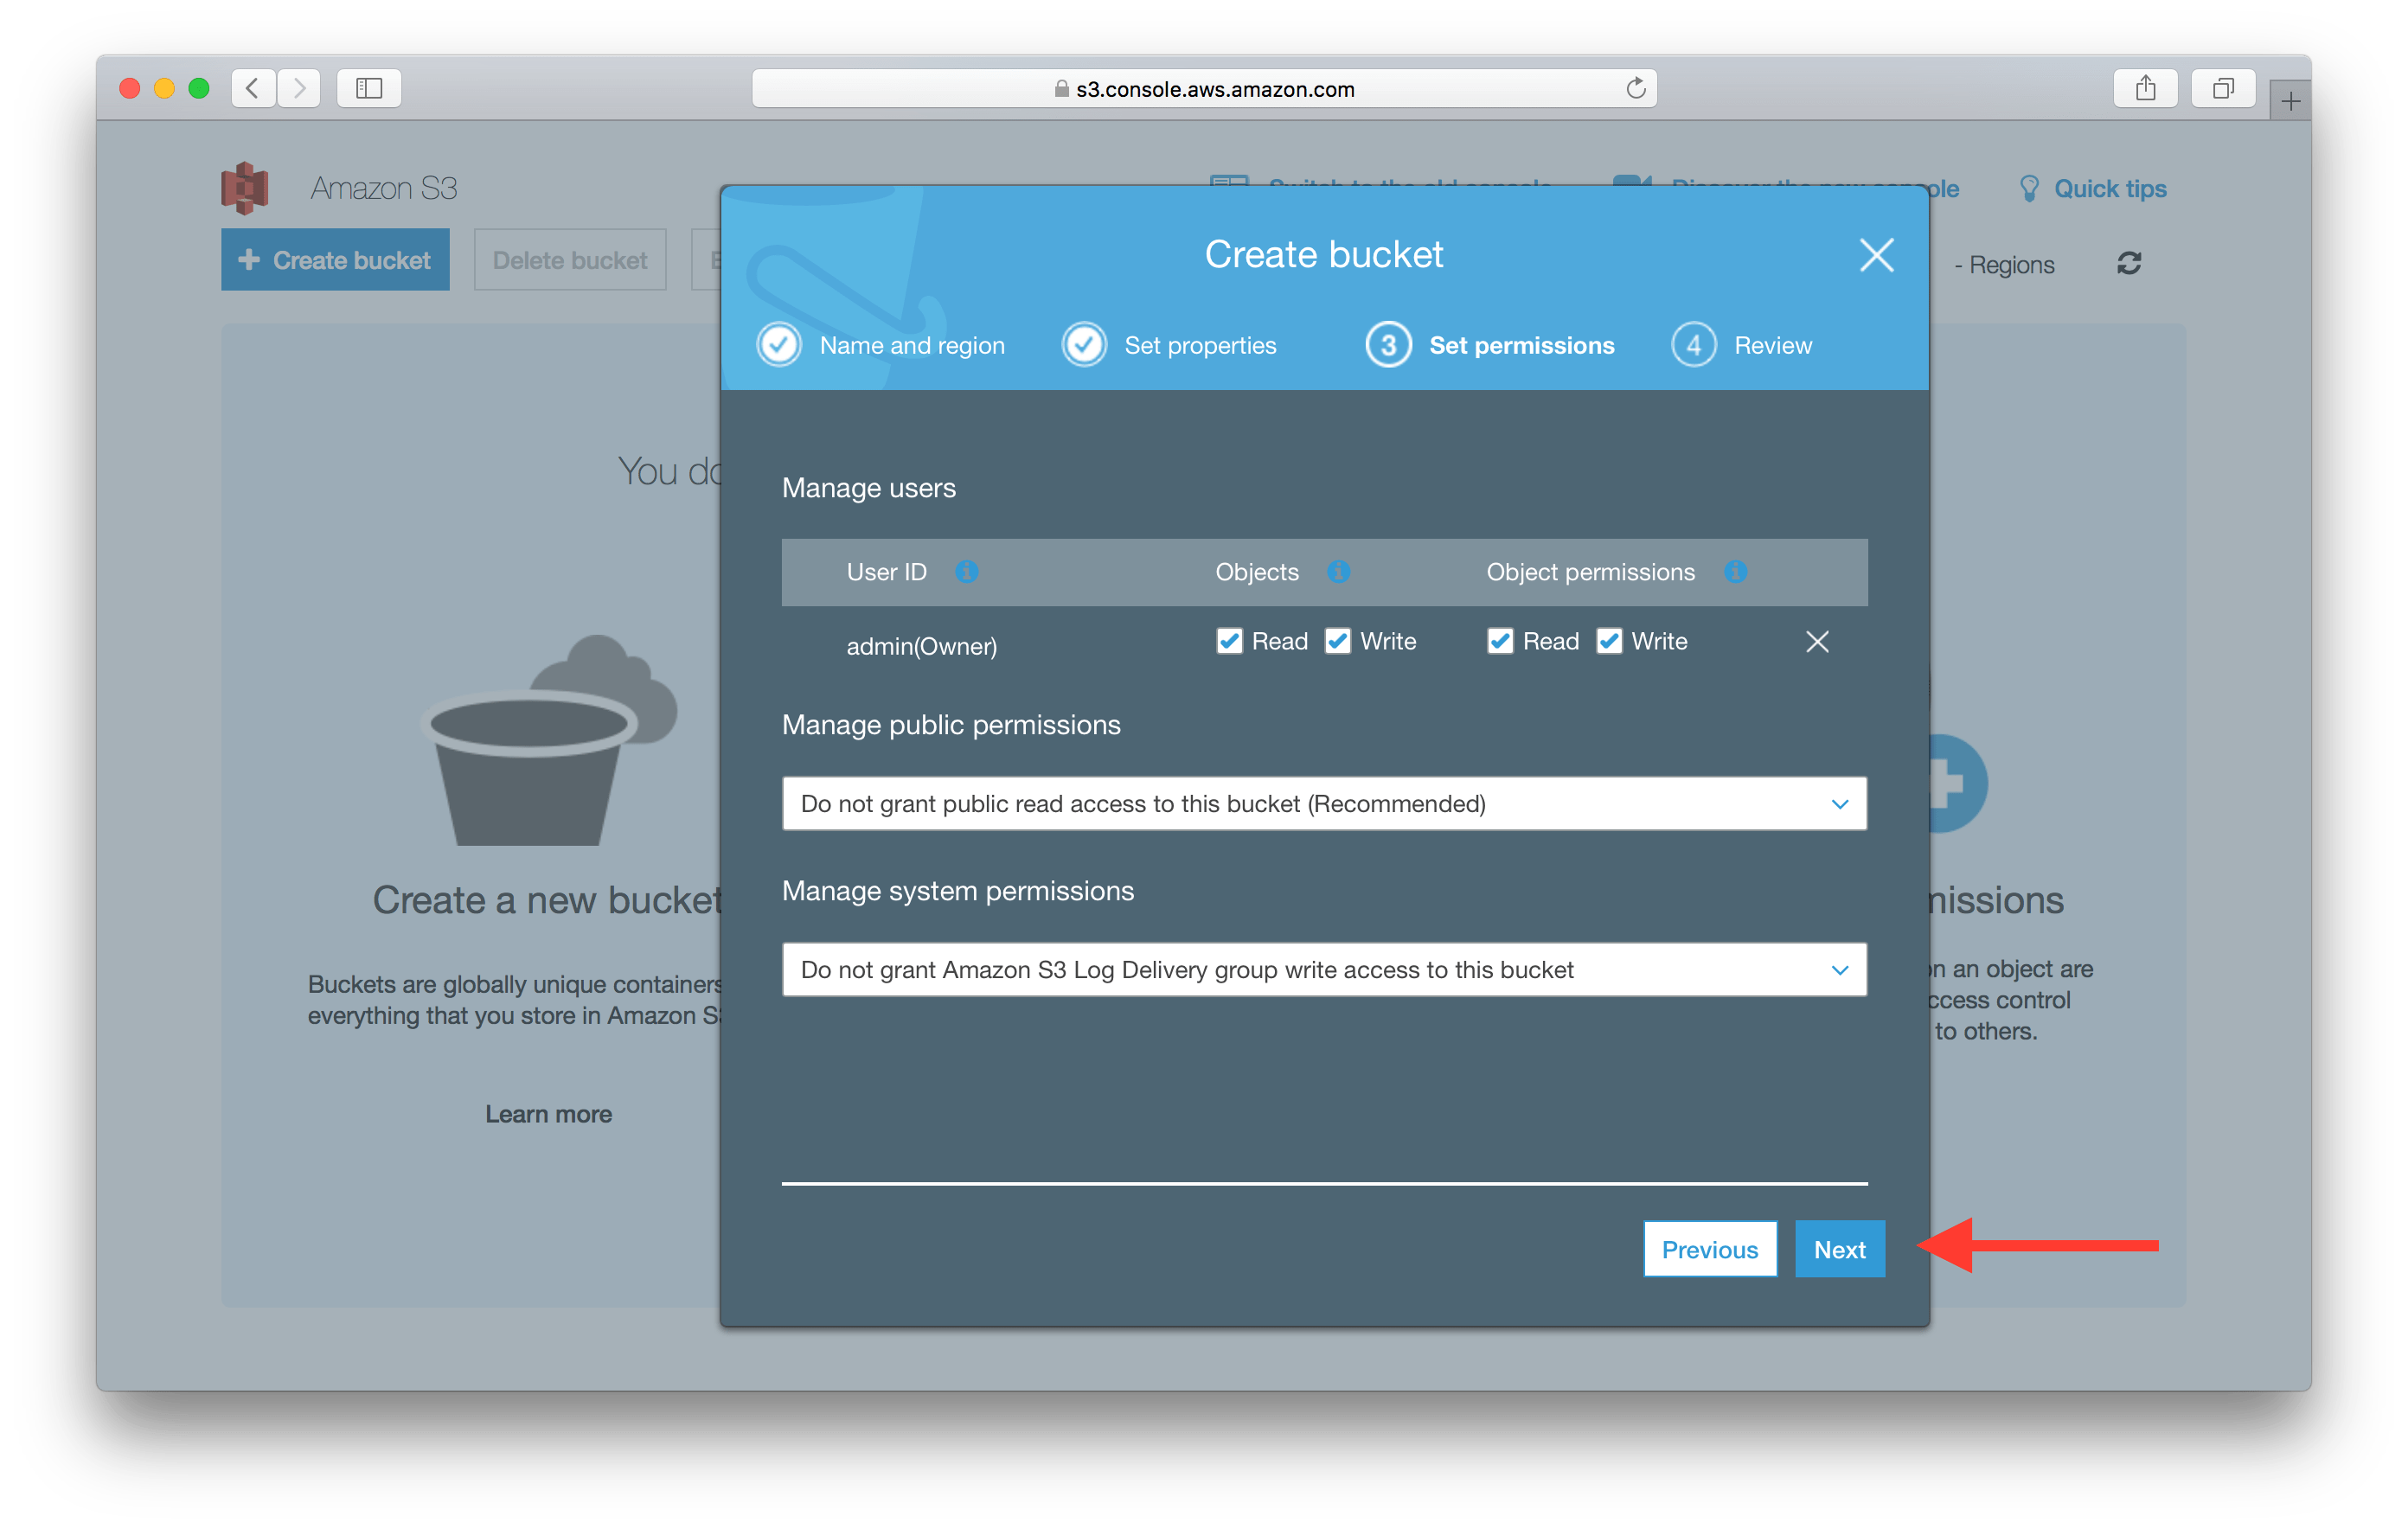
Task: Click the Quick tips lightbulb icon
Action: 2028,187
